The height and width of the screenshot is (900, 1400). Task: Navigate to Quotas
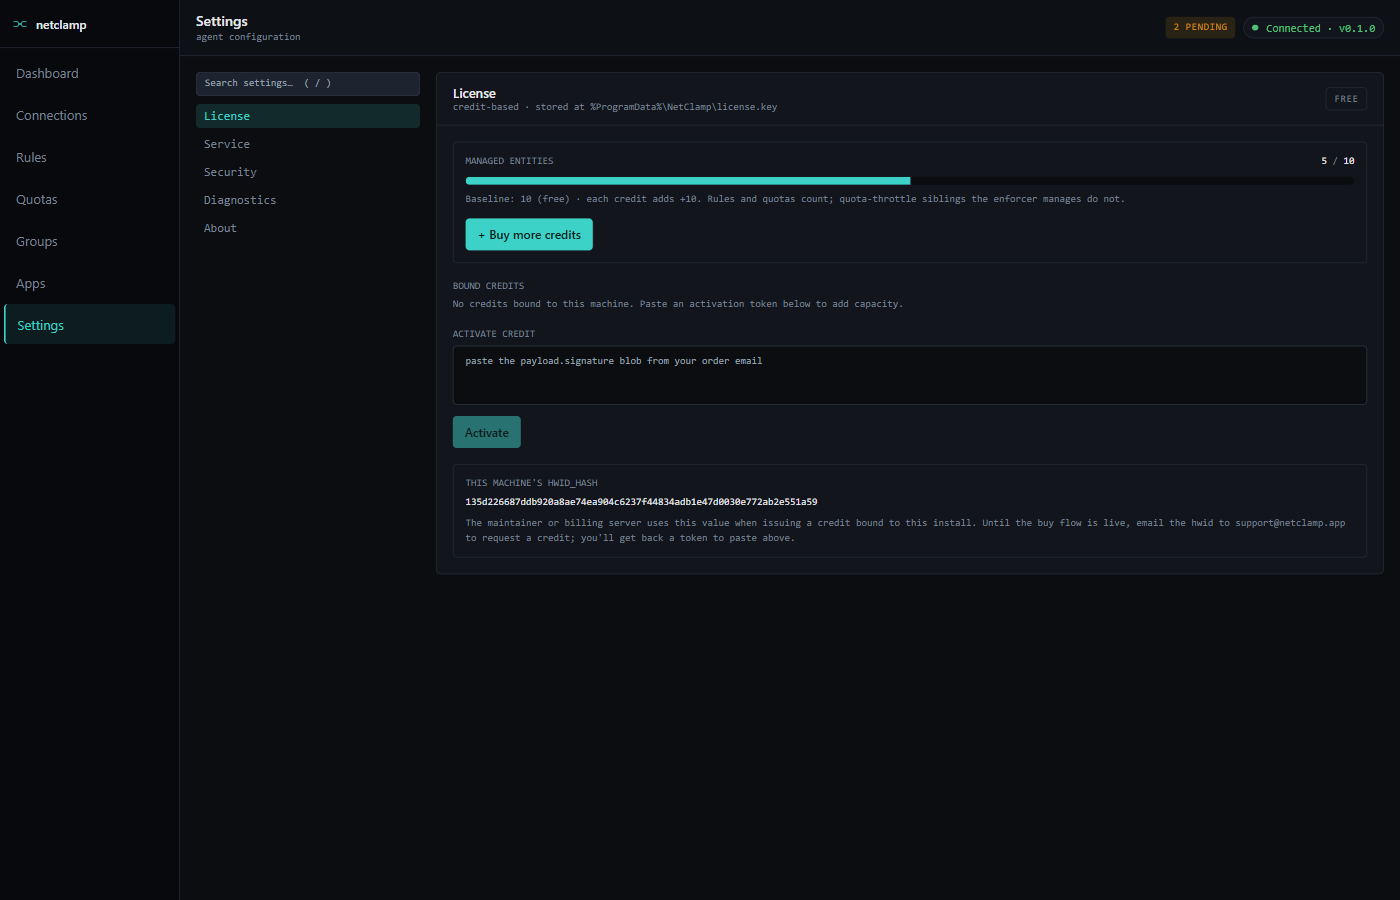pyautogui.click(x=89, y=200)
